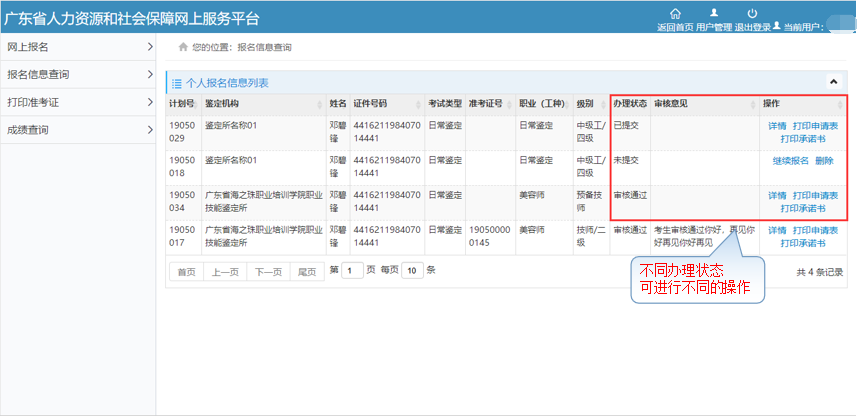This screenshot has width=857, height=416.
Task: Click the 尾页 pagination button
Action: [307, 272]
